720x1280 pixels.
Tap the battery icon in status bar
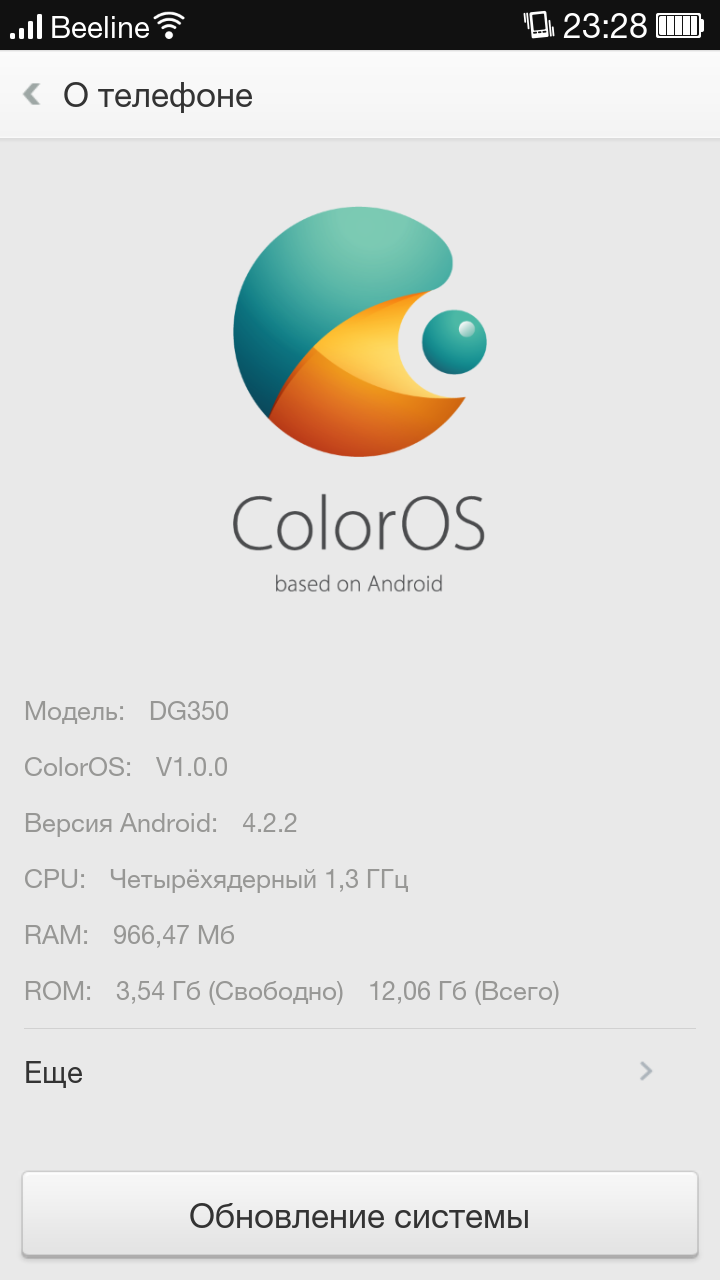point(680,26)
